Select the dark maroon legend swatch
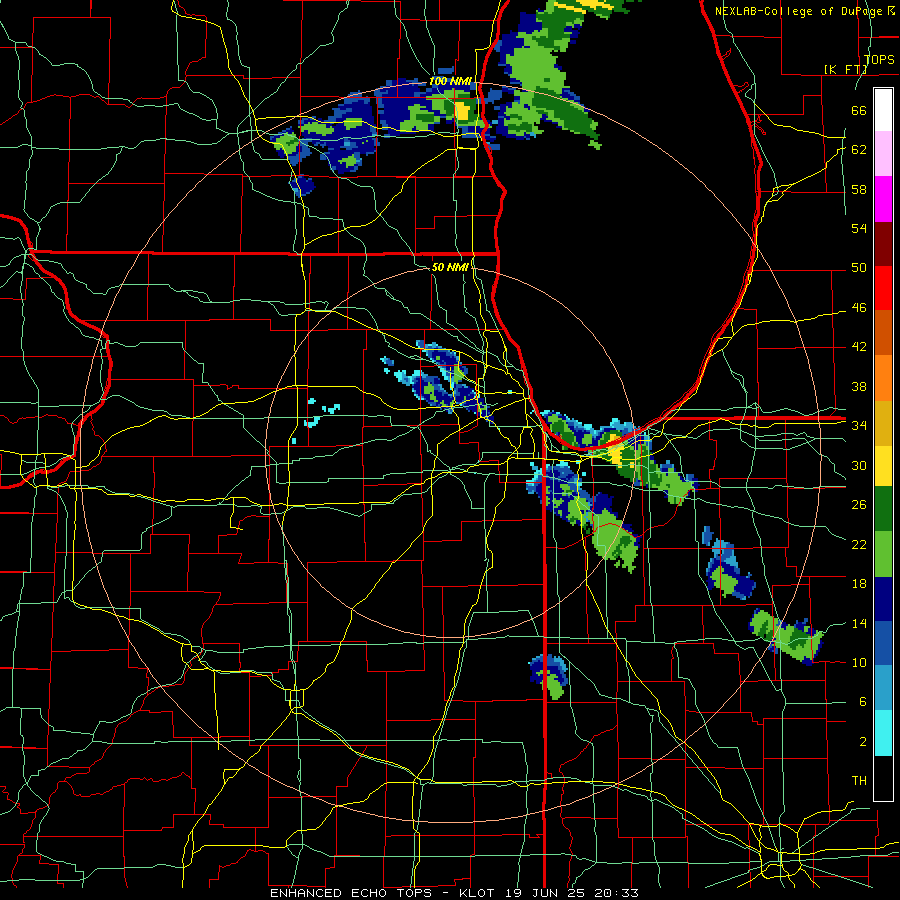This screenshot has width=900, height=900. (x=883, y=244)
